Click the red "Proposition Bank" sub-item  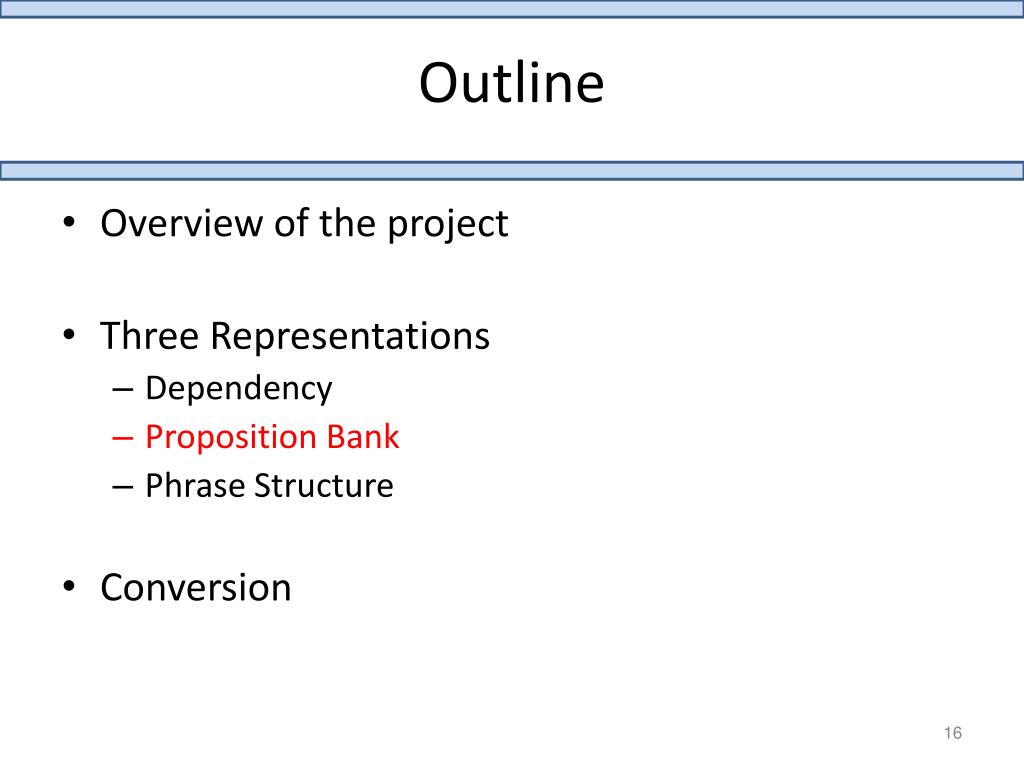(272, 437)
